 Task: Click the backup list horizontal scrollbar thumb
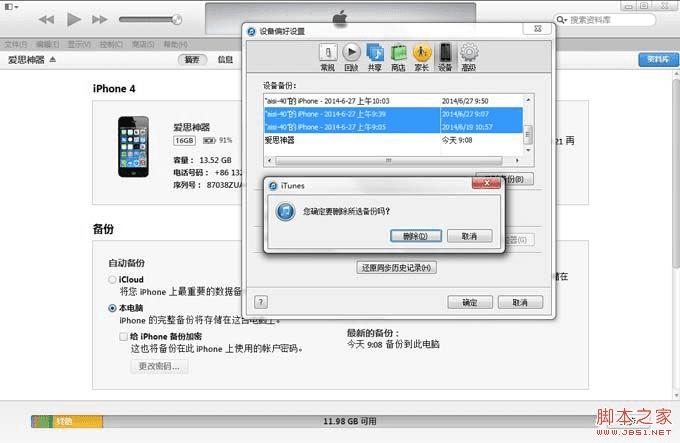click(x=389, y=160)
